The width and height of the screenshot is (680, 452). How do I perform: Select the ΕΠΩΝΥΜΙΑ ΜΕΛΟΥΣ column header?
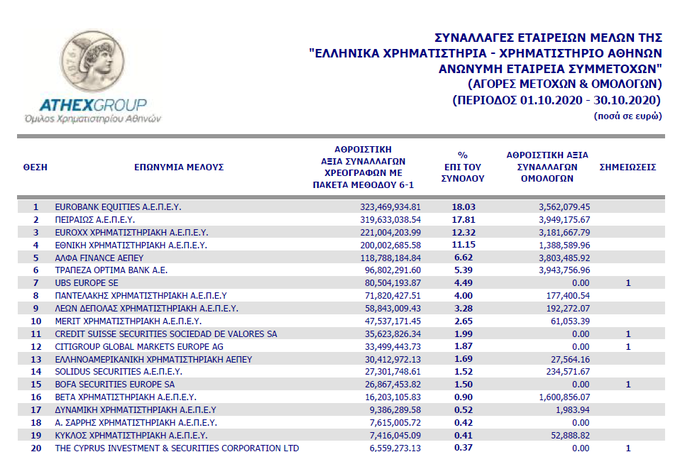click(179, 167)
